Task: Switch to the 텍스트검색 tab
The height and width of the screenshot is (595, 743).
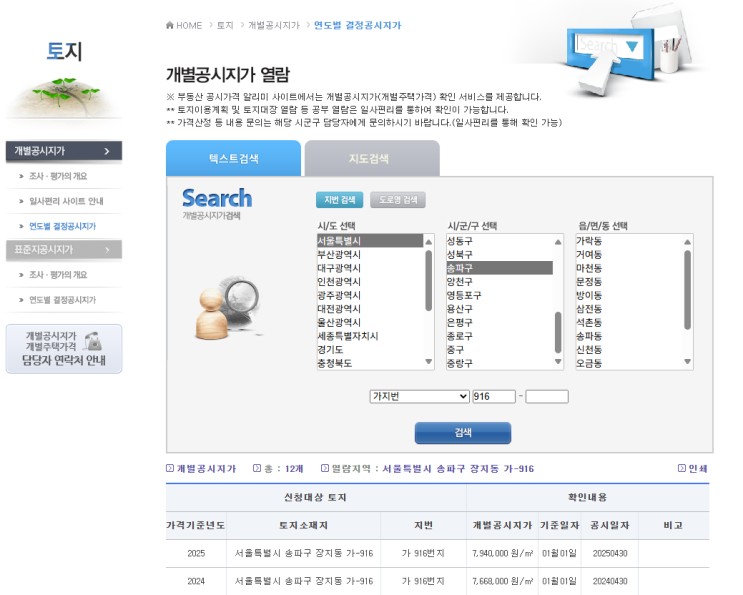Action: pos(234,158)
